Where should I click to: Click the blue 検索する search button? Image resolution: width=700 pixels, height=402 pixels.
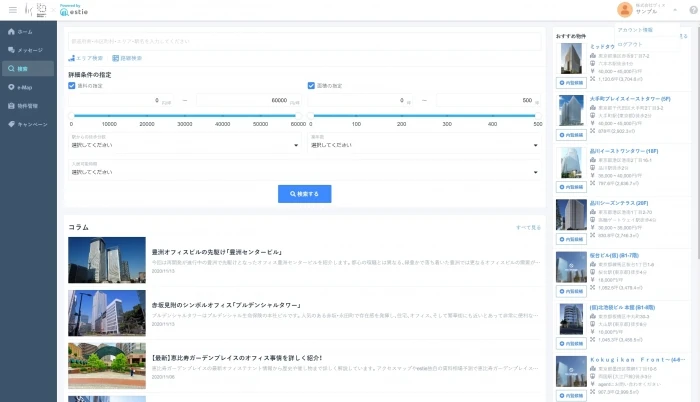tap(304, 194)
